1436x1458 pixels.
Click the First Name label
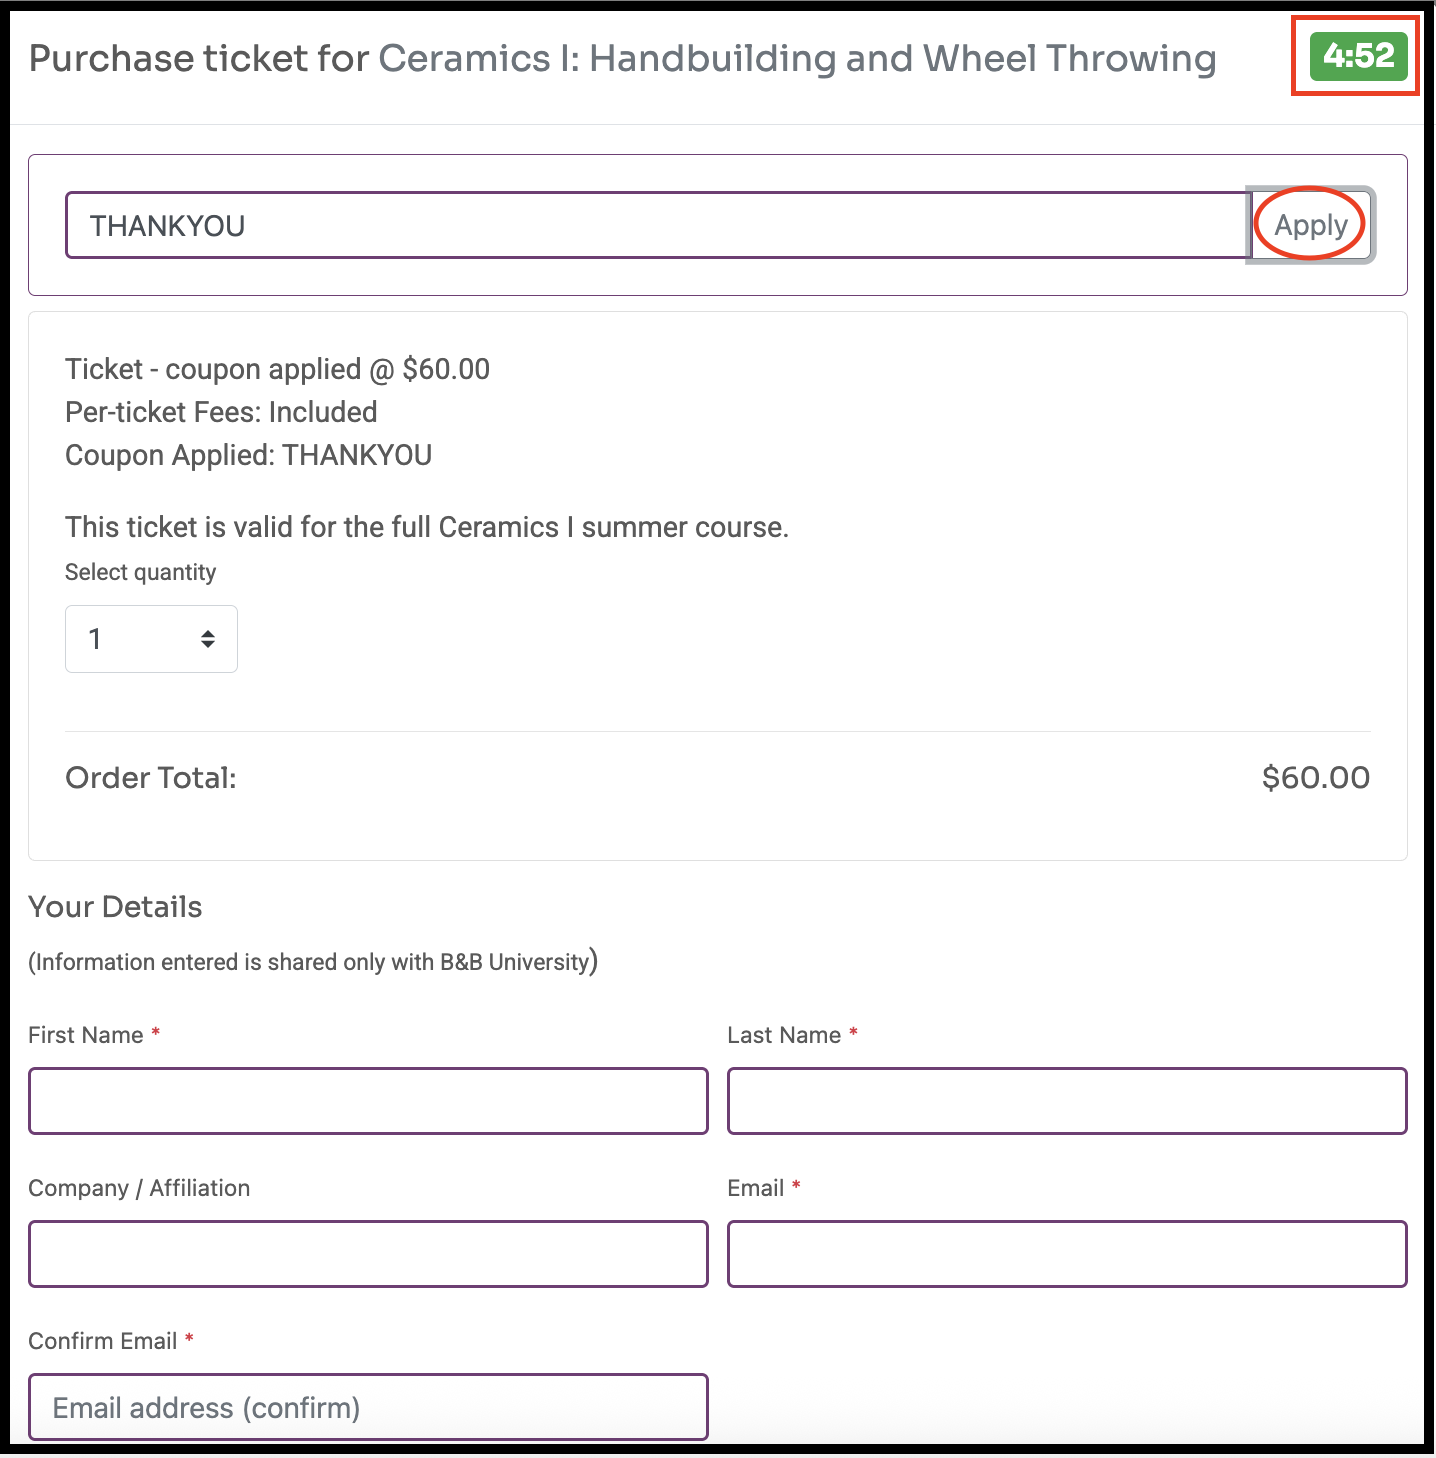[x=85, y=1035]
